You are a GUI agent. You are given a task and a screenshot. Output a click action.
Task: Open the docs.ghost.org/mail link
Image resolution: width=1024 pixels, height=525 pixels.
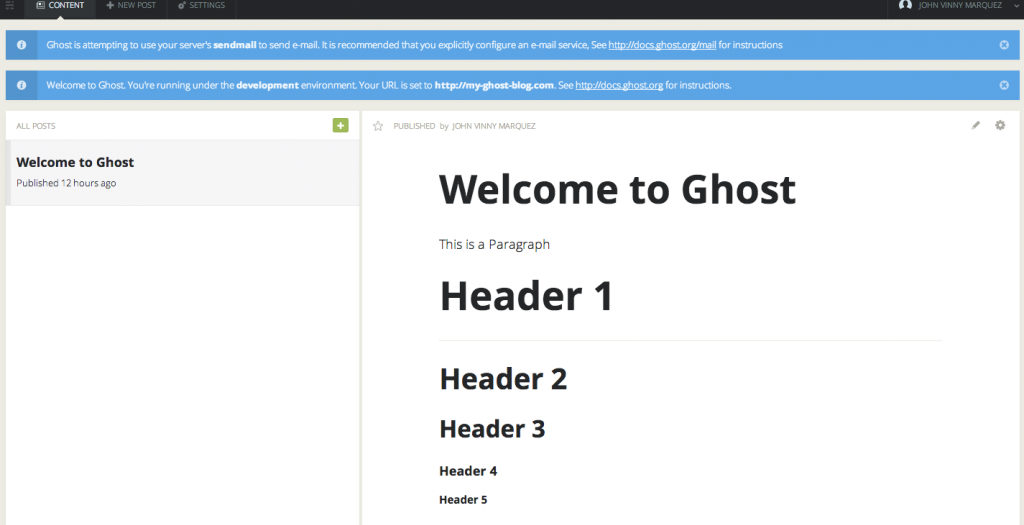coord(662,45)
